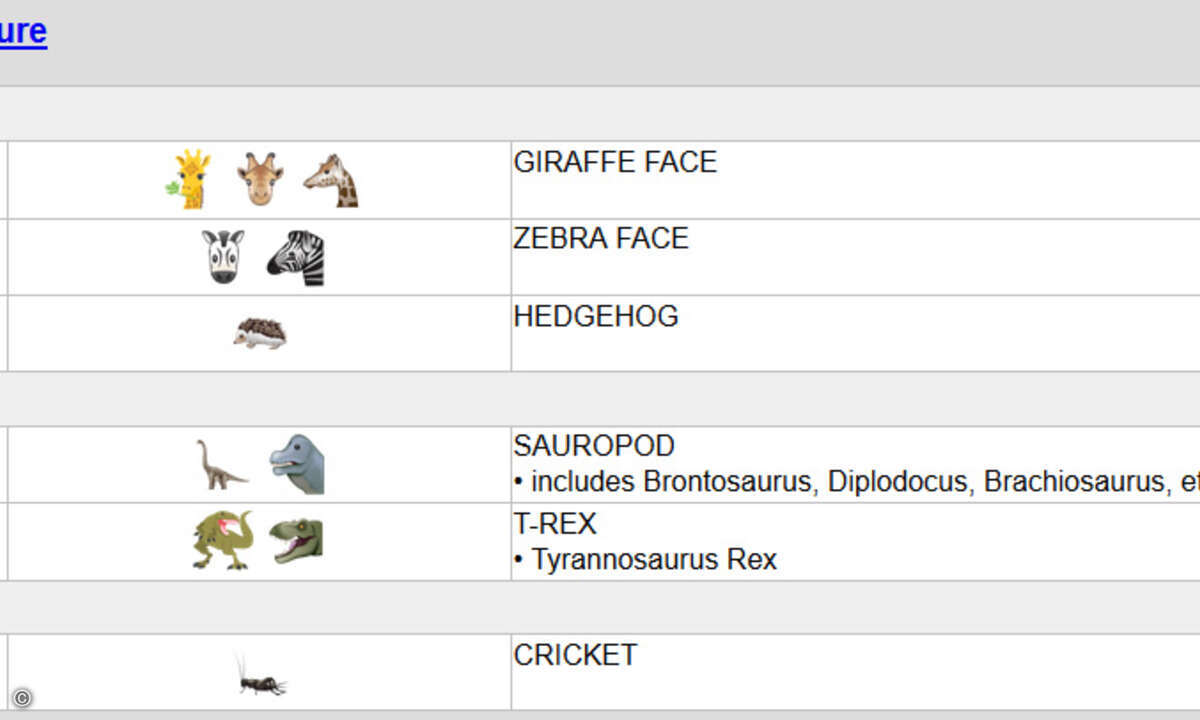Click the Brontosaurus, Diplodocus annotation line
The width and height of the screenshot is (1200, 720).
click(856, 482)
